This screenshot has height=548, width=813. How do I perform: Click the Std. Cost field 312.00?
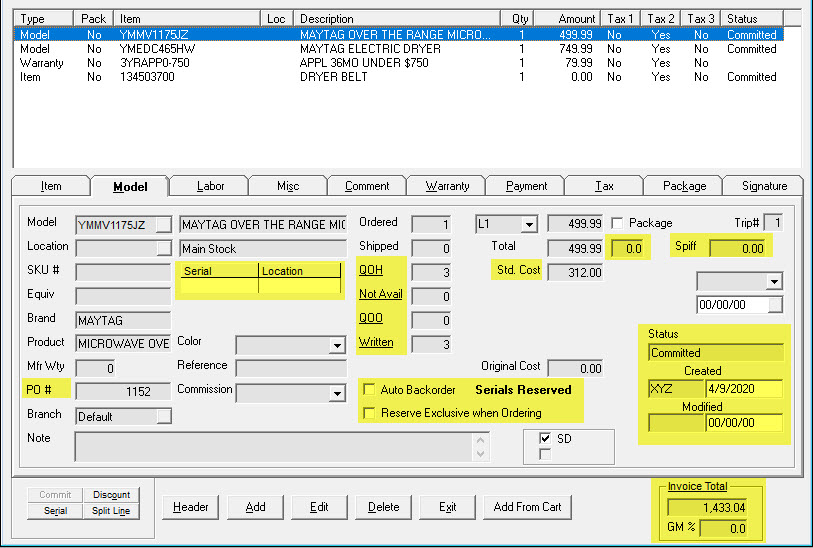click(x=576, y=272)
